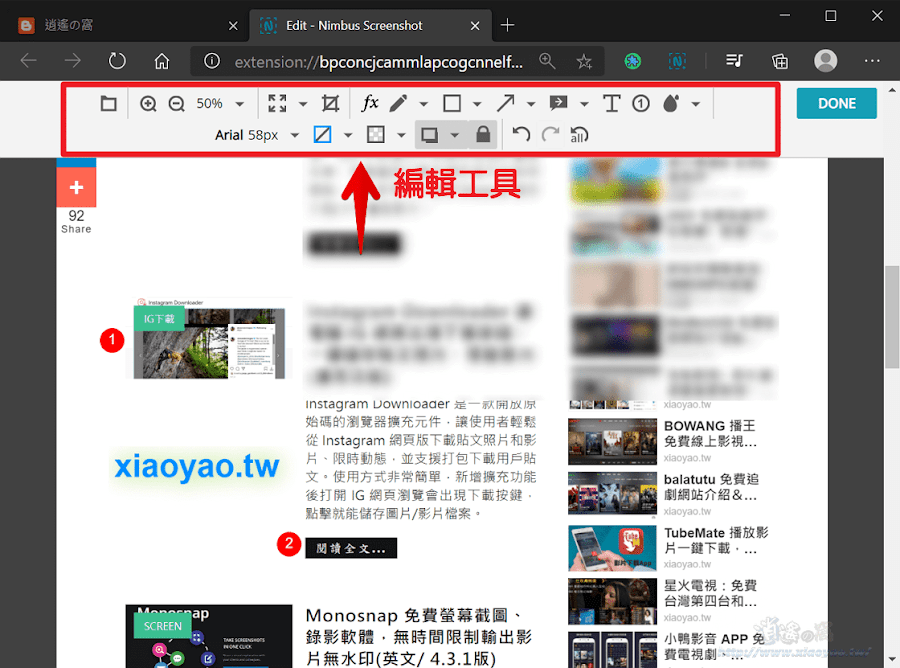Add page to favorites star
The height and width of the screenshot is (668, 900).
[584, 61]
